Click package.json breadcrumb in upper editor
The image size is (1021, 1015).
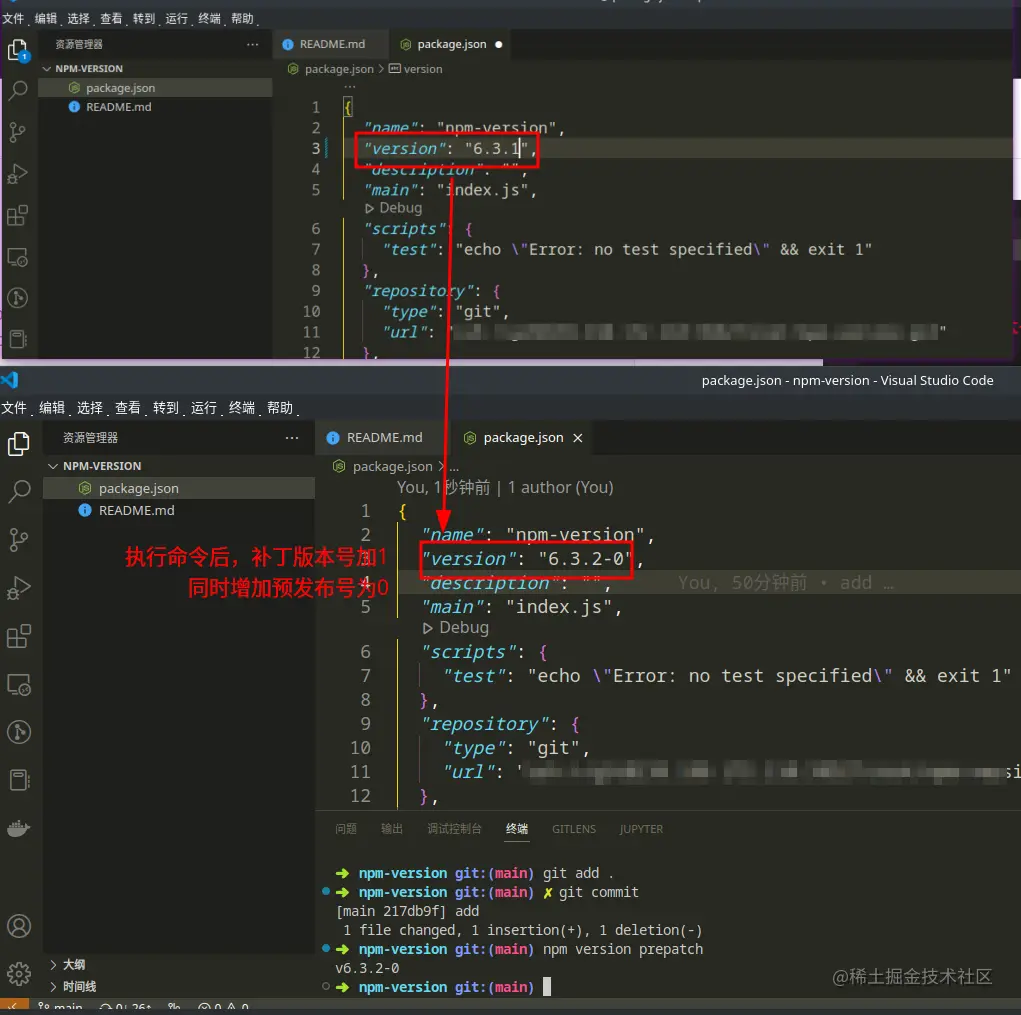click(x=331, y=69)
